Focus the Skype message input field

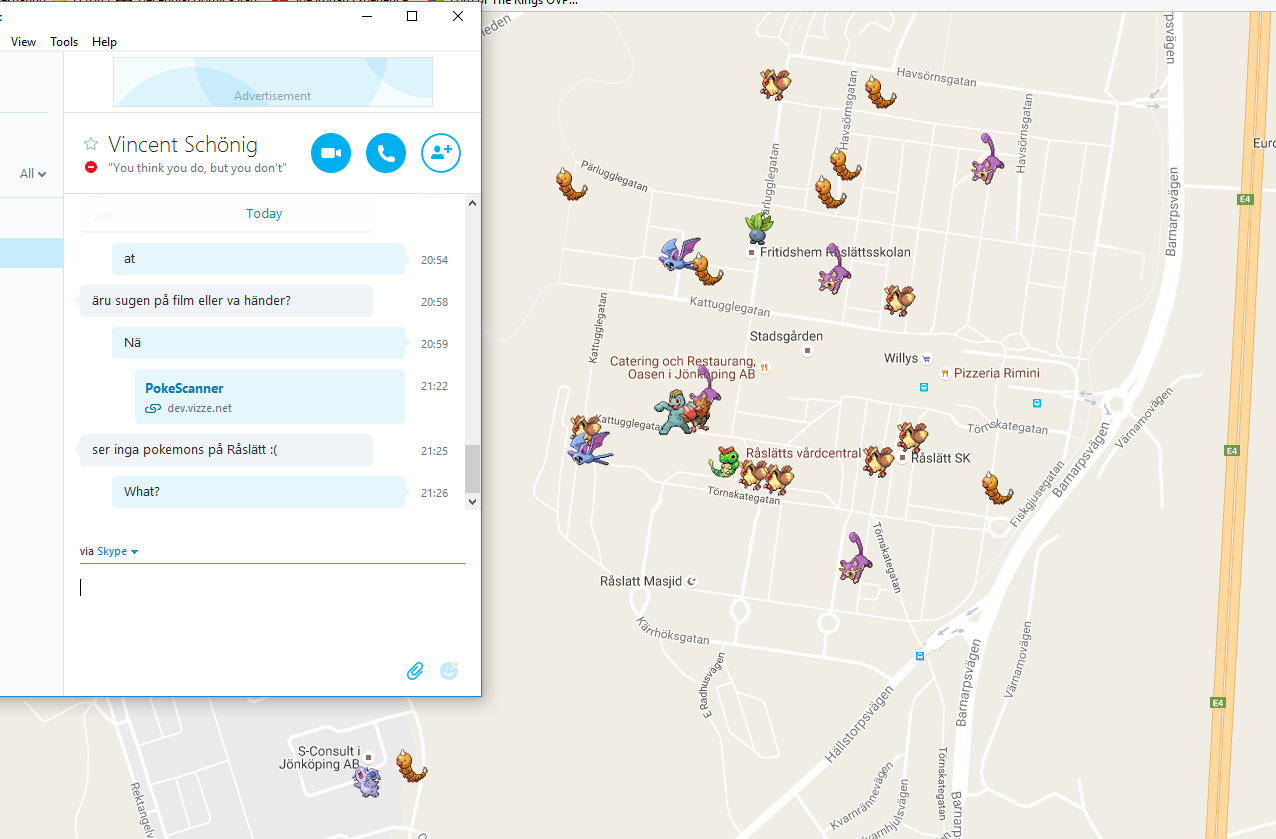coord(272,588)
